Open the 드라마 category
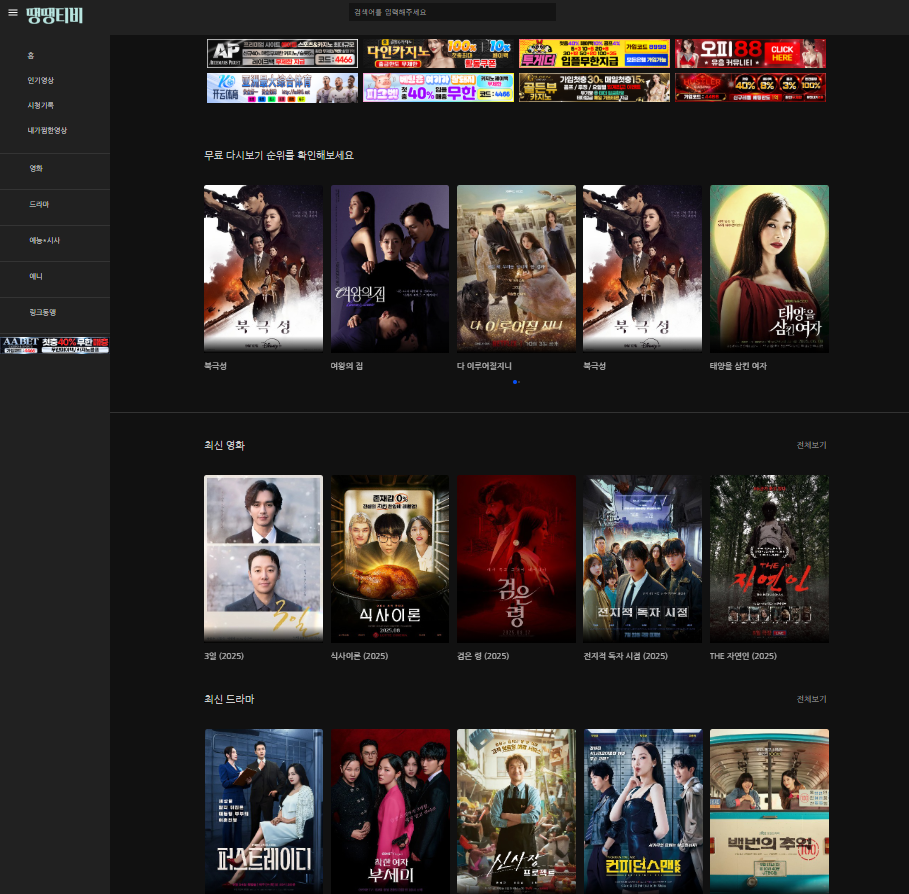 coord(39,204)
